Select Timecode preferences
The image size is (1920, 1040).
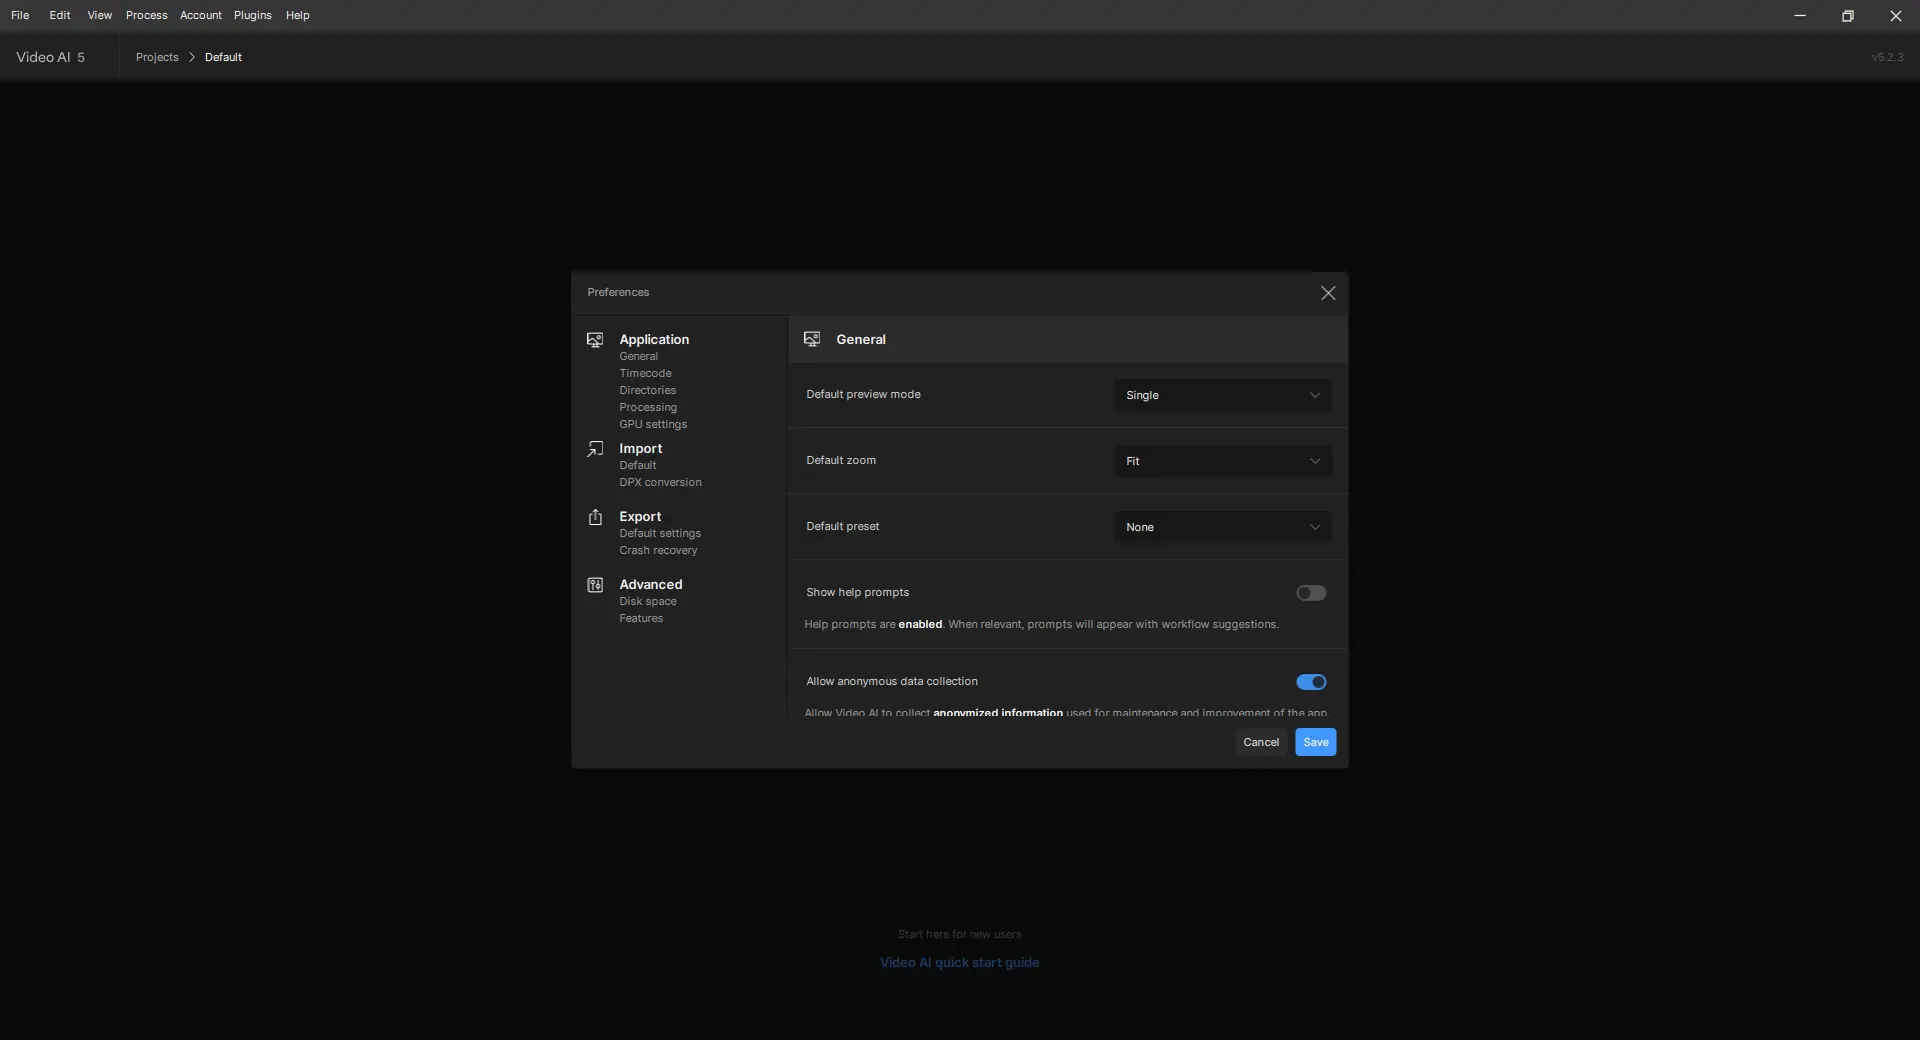click(645, 374)
